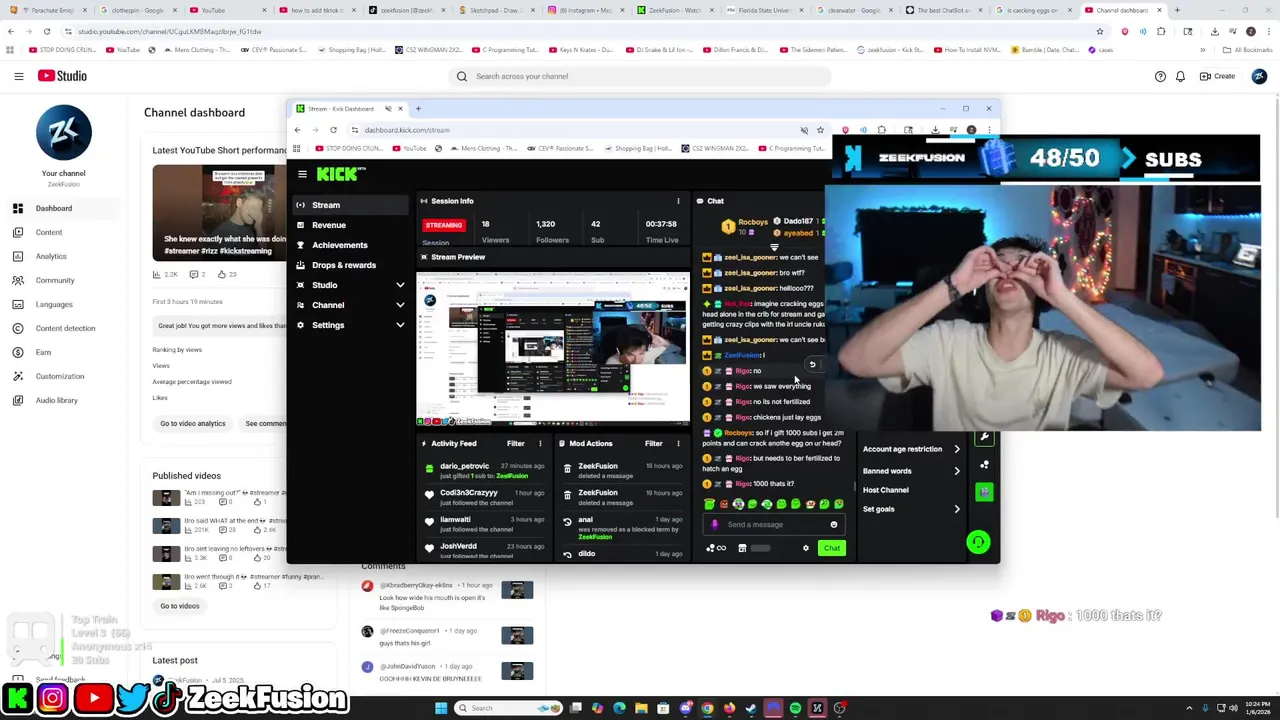Click the wrench tool icon in Kick side panel

tap(984, 437)
